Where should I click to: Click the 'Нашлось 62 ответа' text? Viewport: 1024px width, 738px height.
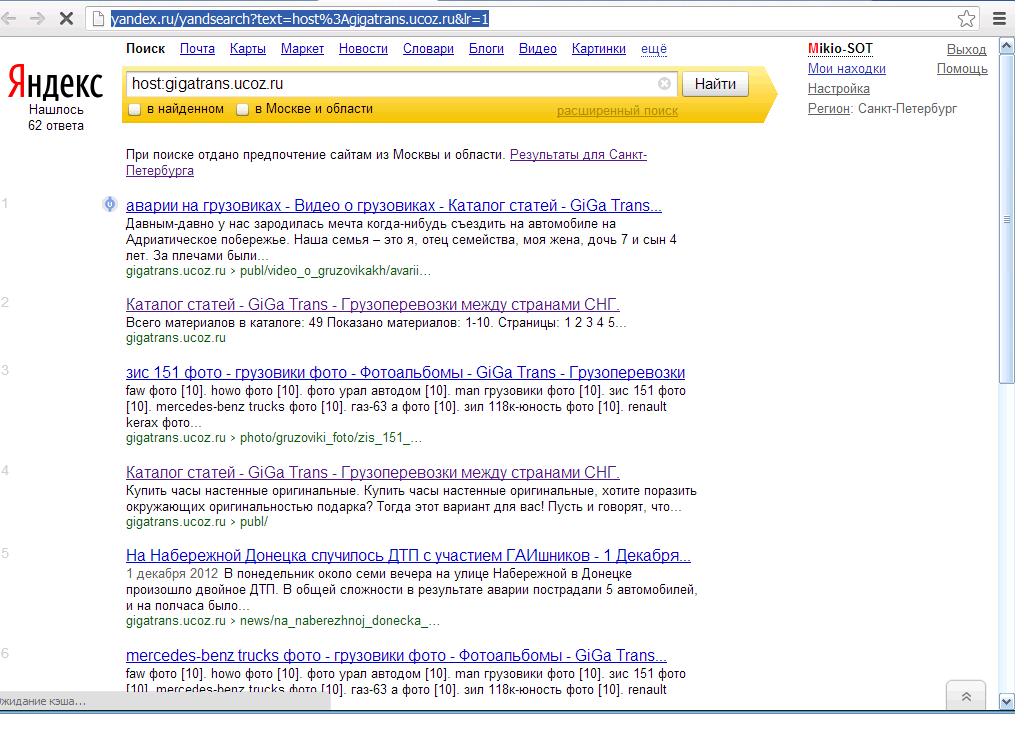click(x=56, y=118)
